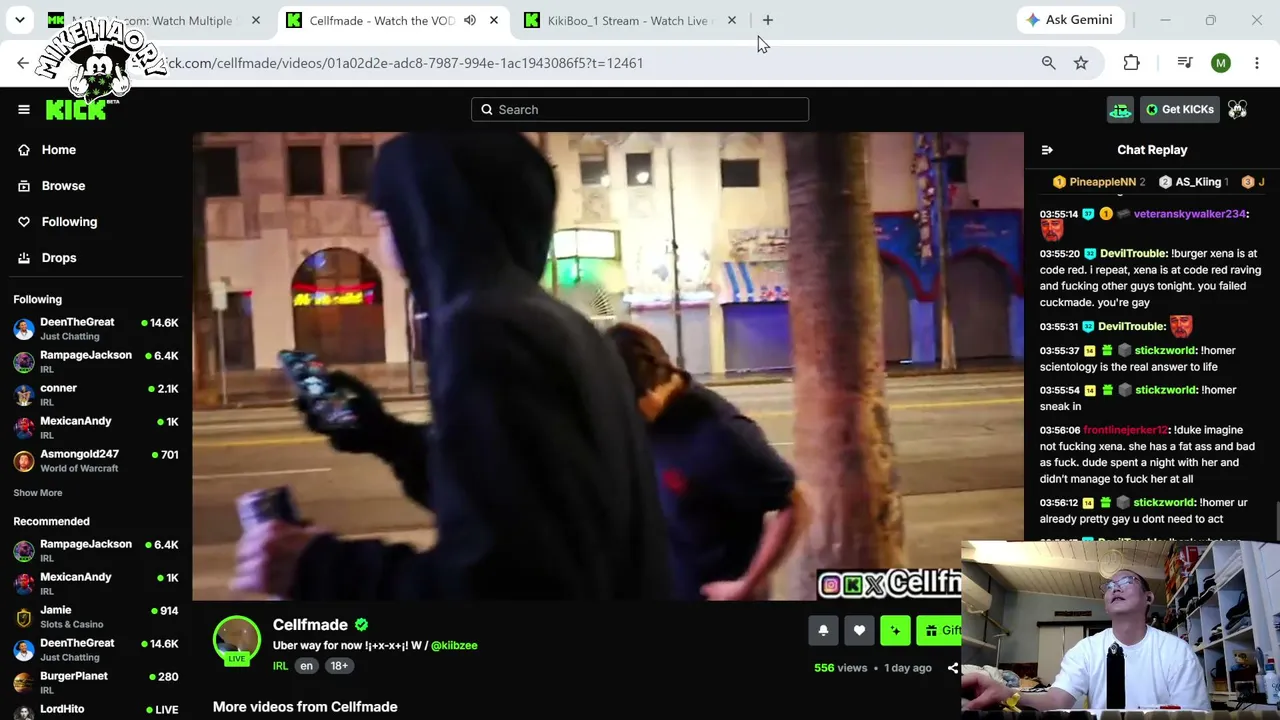Click the Get KICKs button
Screen dimensions: 1280x720
coord(1180,109)
